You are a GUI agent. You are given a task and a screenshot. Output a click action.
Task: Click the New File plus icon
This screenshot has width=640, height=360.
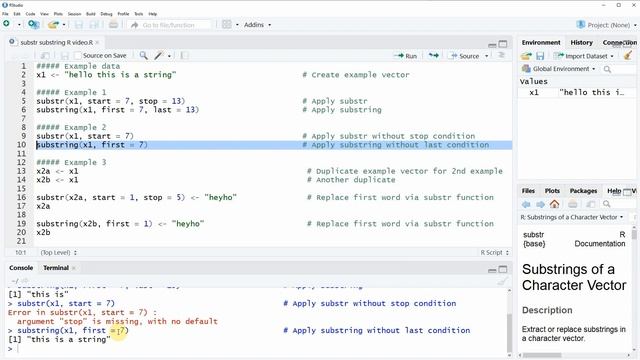point(7,24)
